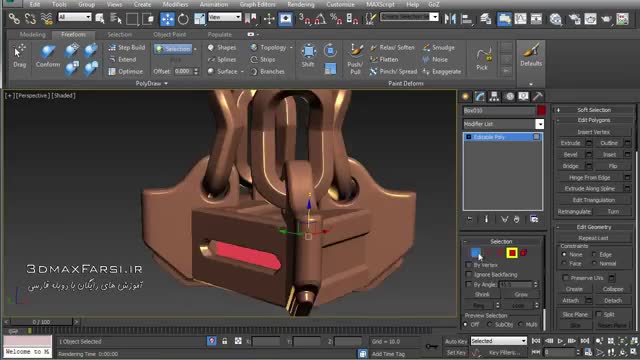Collapse the Edit Geometry rollout
The image size is (640, 360).
[594, 227]
